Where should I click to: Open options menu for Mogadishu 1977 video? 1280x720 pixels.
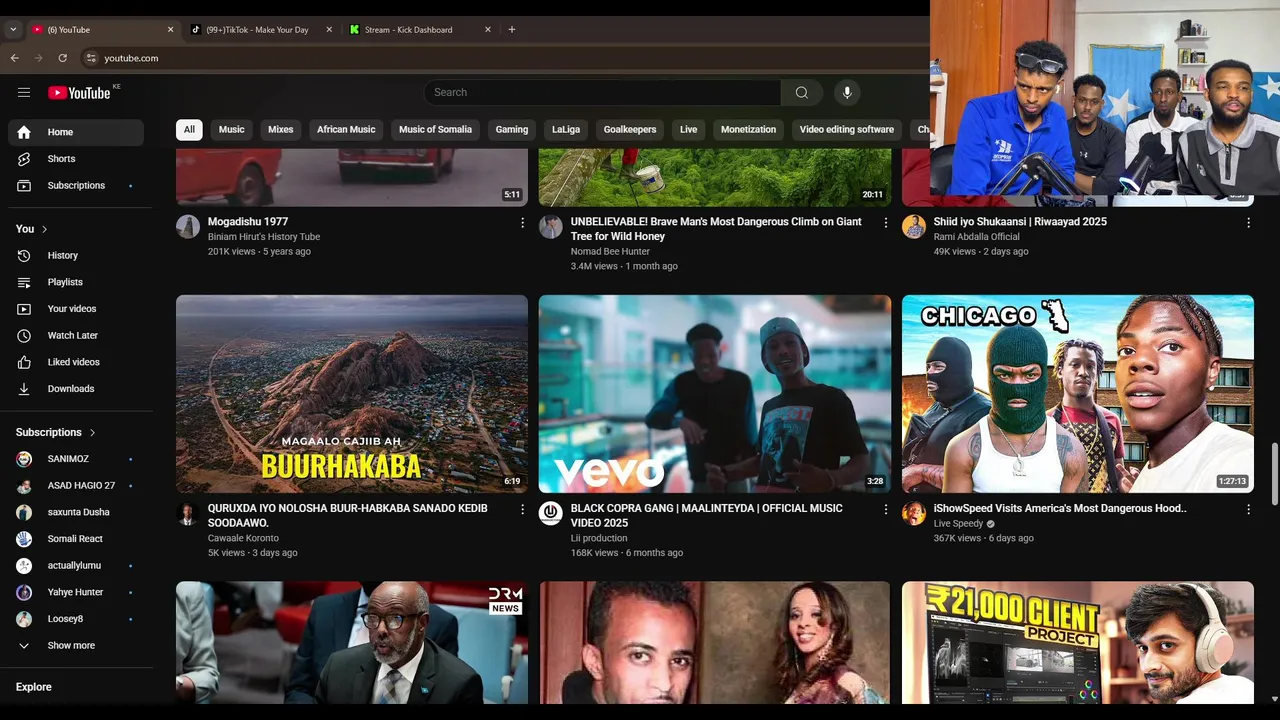(522, 223)
